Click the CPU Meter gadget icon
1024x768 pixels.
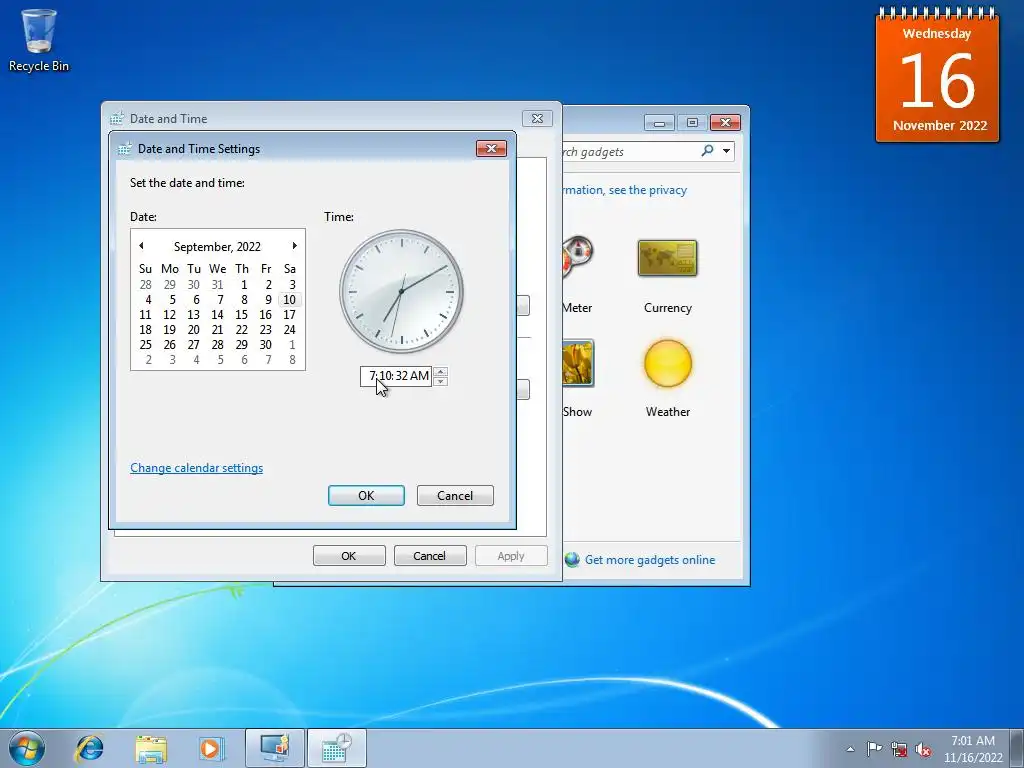point(578,257)
